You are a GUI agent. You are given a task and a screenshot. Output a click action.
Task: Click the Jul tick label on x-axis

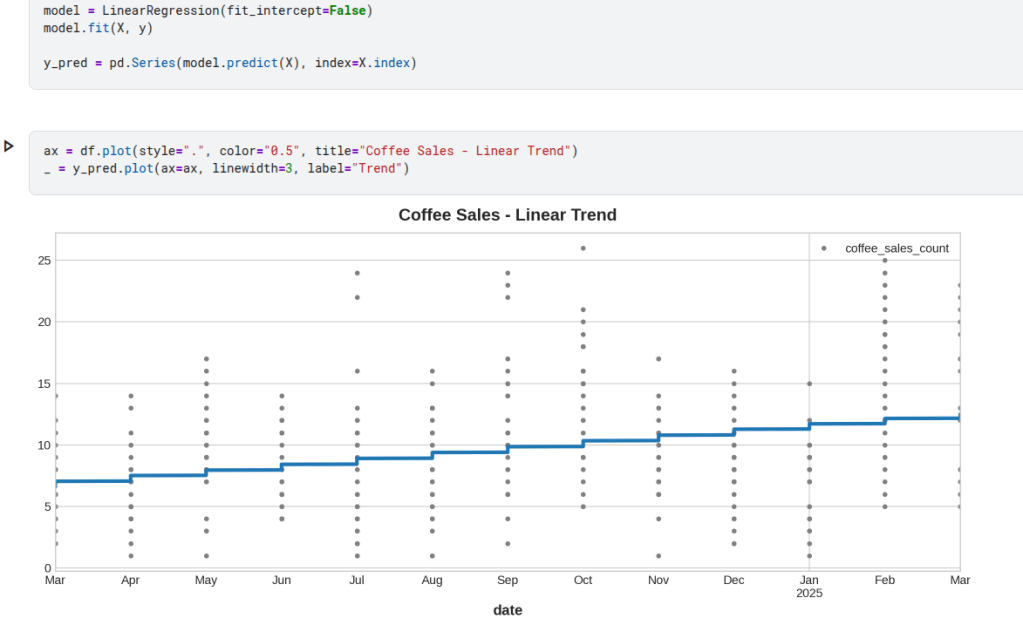tap(357, 580)
